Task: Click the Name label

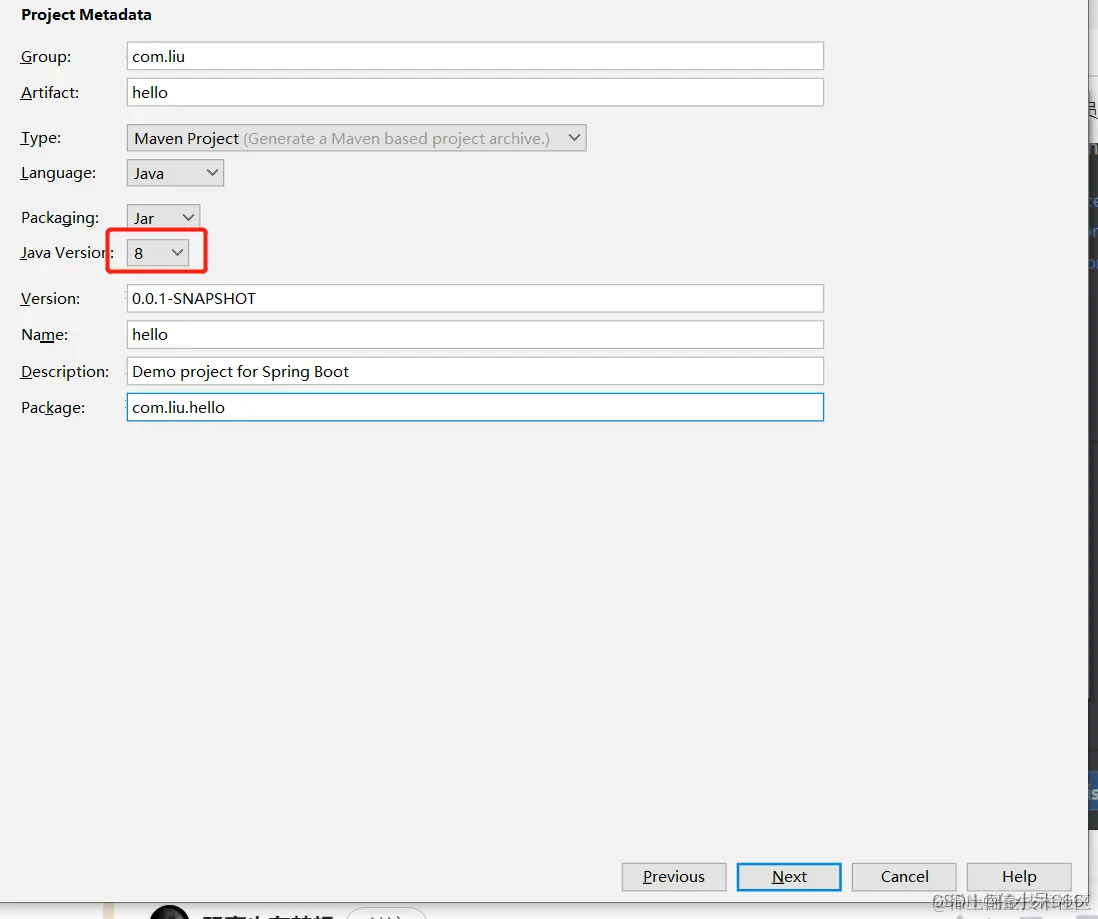Action: point(45,335)
